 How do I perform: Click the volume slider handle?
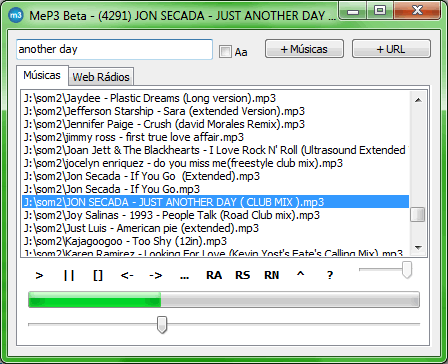pyautogui.click(x=407, y=269)
